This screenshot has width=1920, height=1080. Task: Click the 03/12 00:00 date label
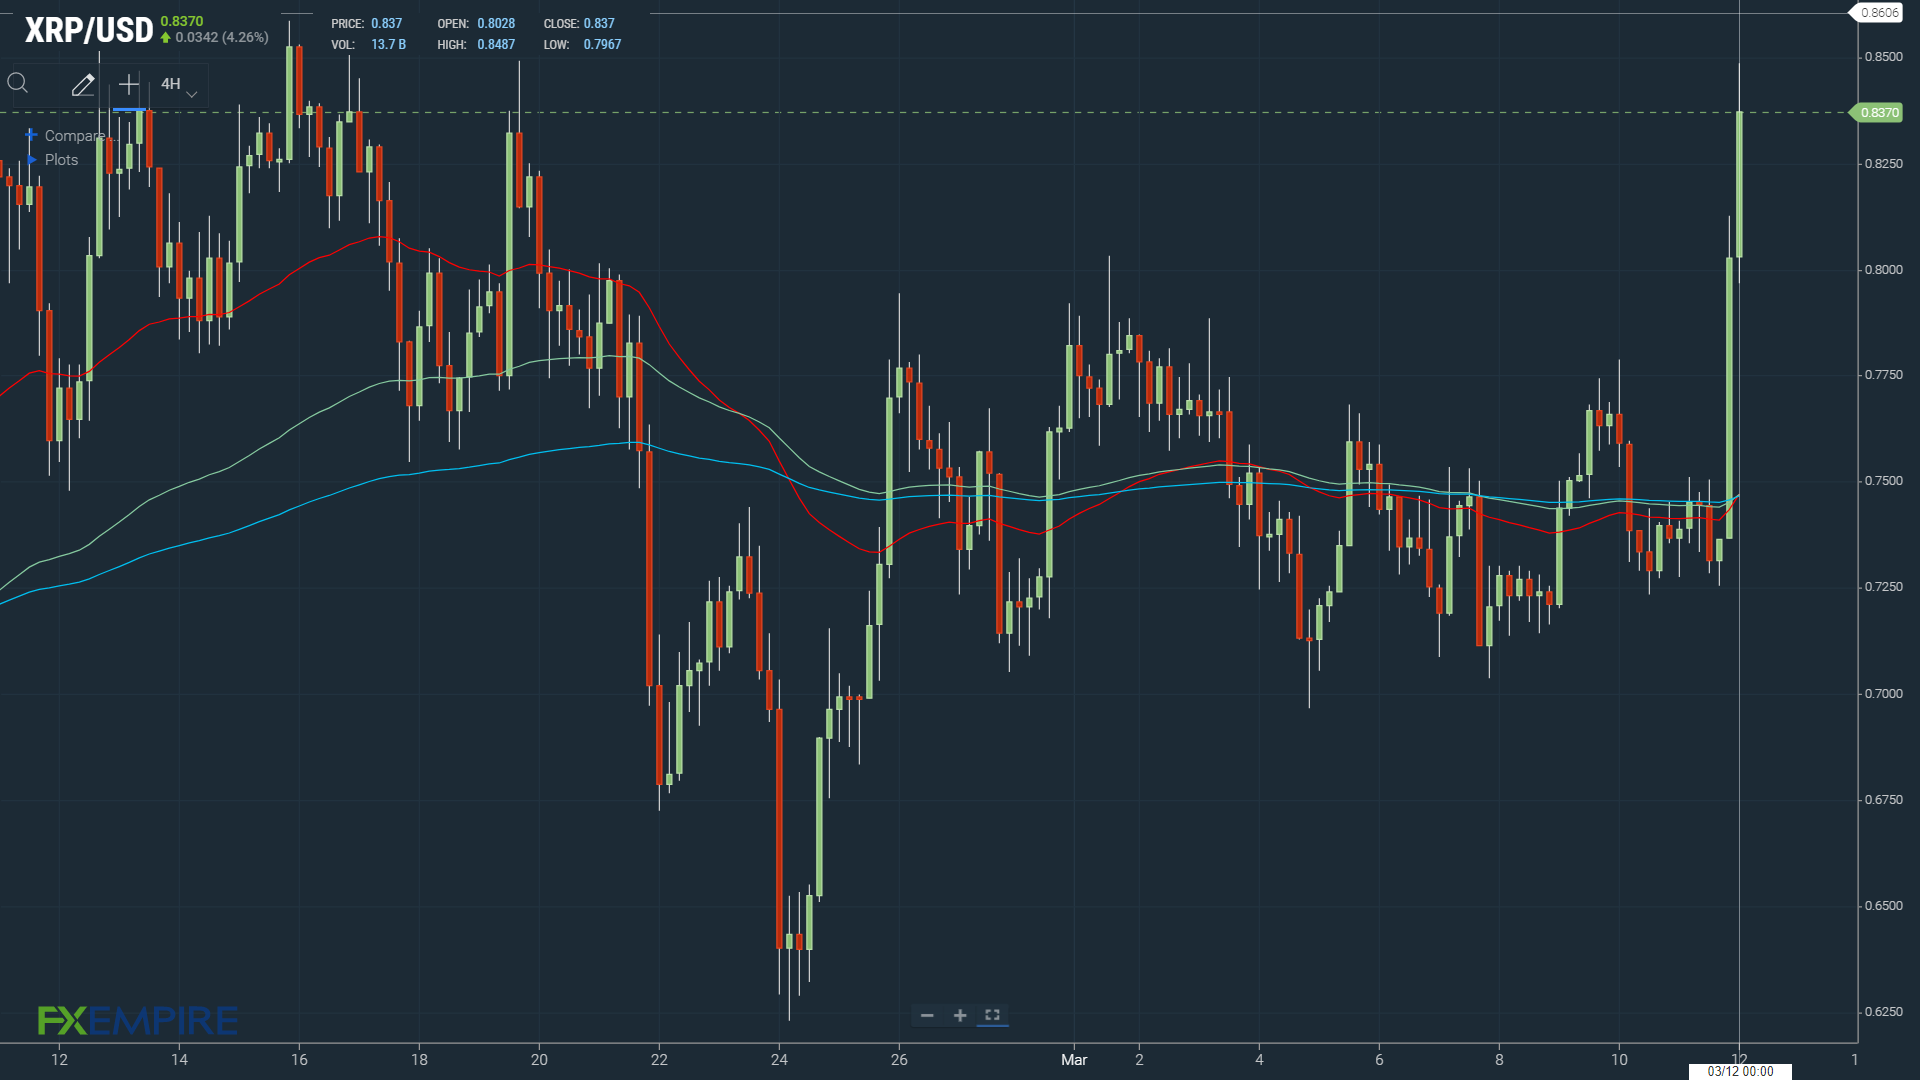tap(1740, 1071)
